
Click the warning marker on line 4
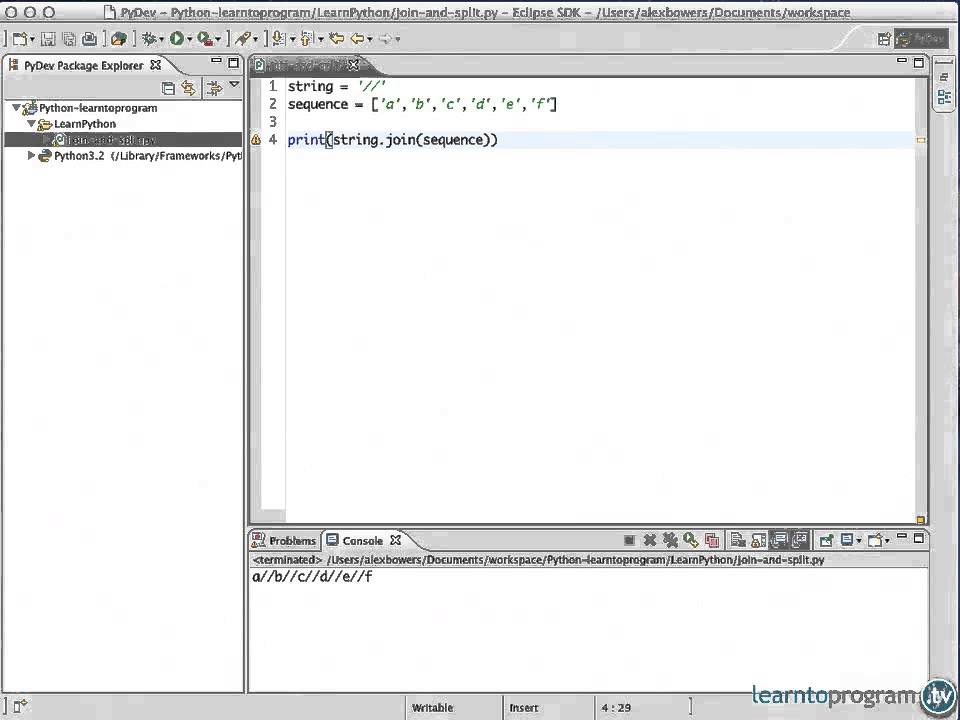point(256,140)
